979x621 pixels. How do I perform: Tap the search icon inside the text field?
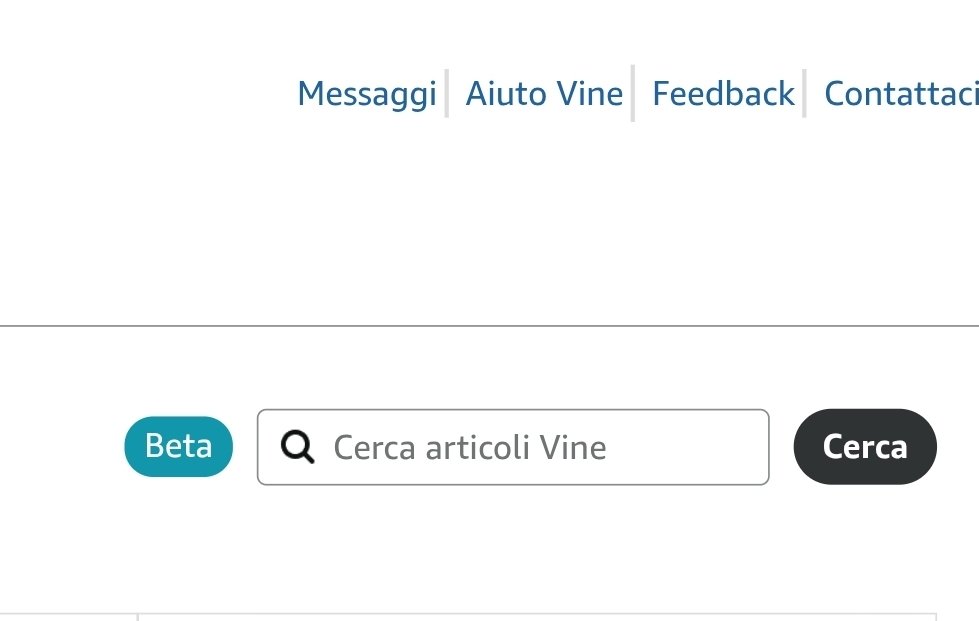pyautogui.click(x=298, y=447)
